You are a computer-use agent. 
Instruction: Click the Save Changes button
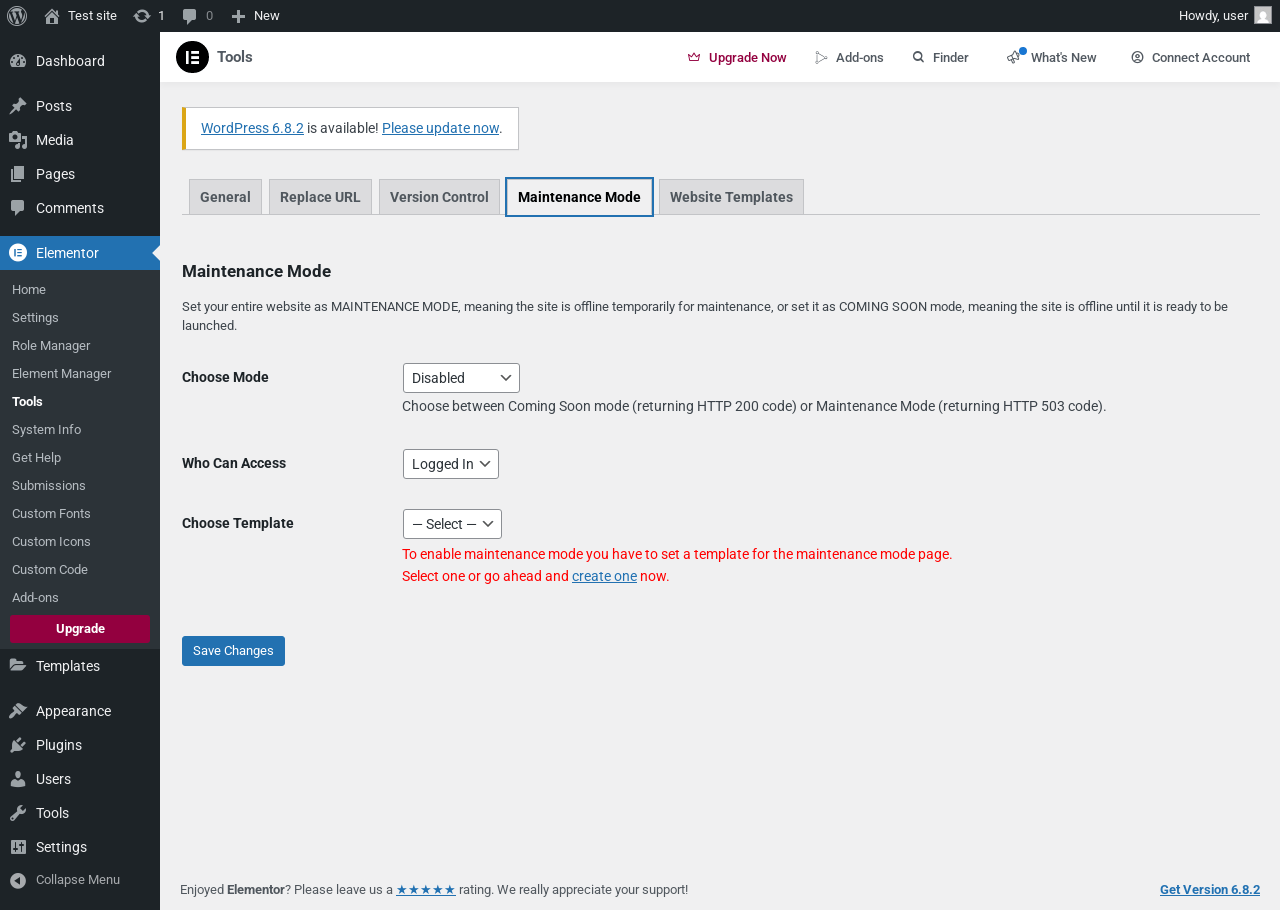pos(233,651)
